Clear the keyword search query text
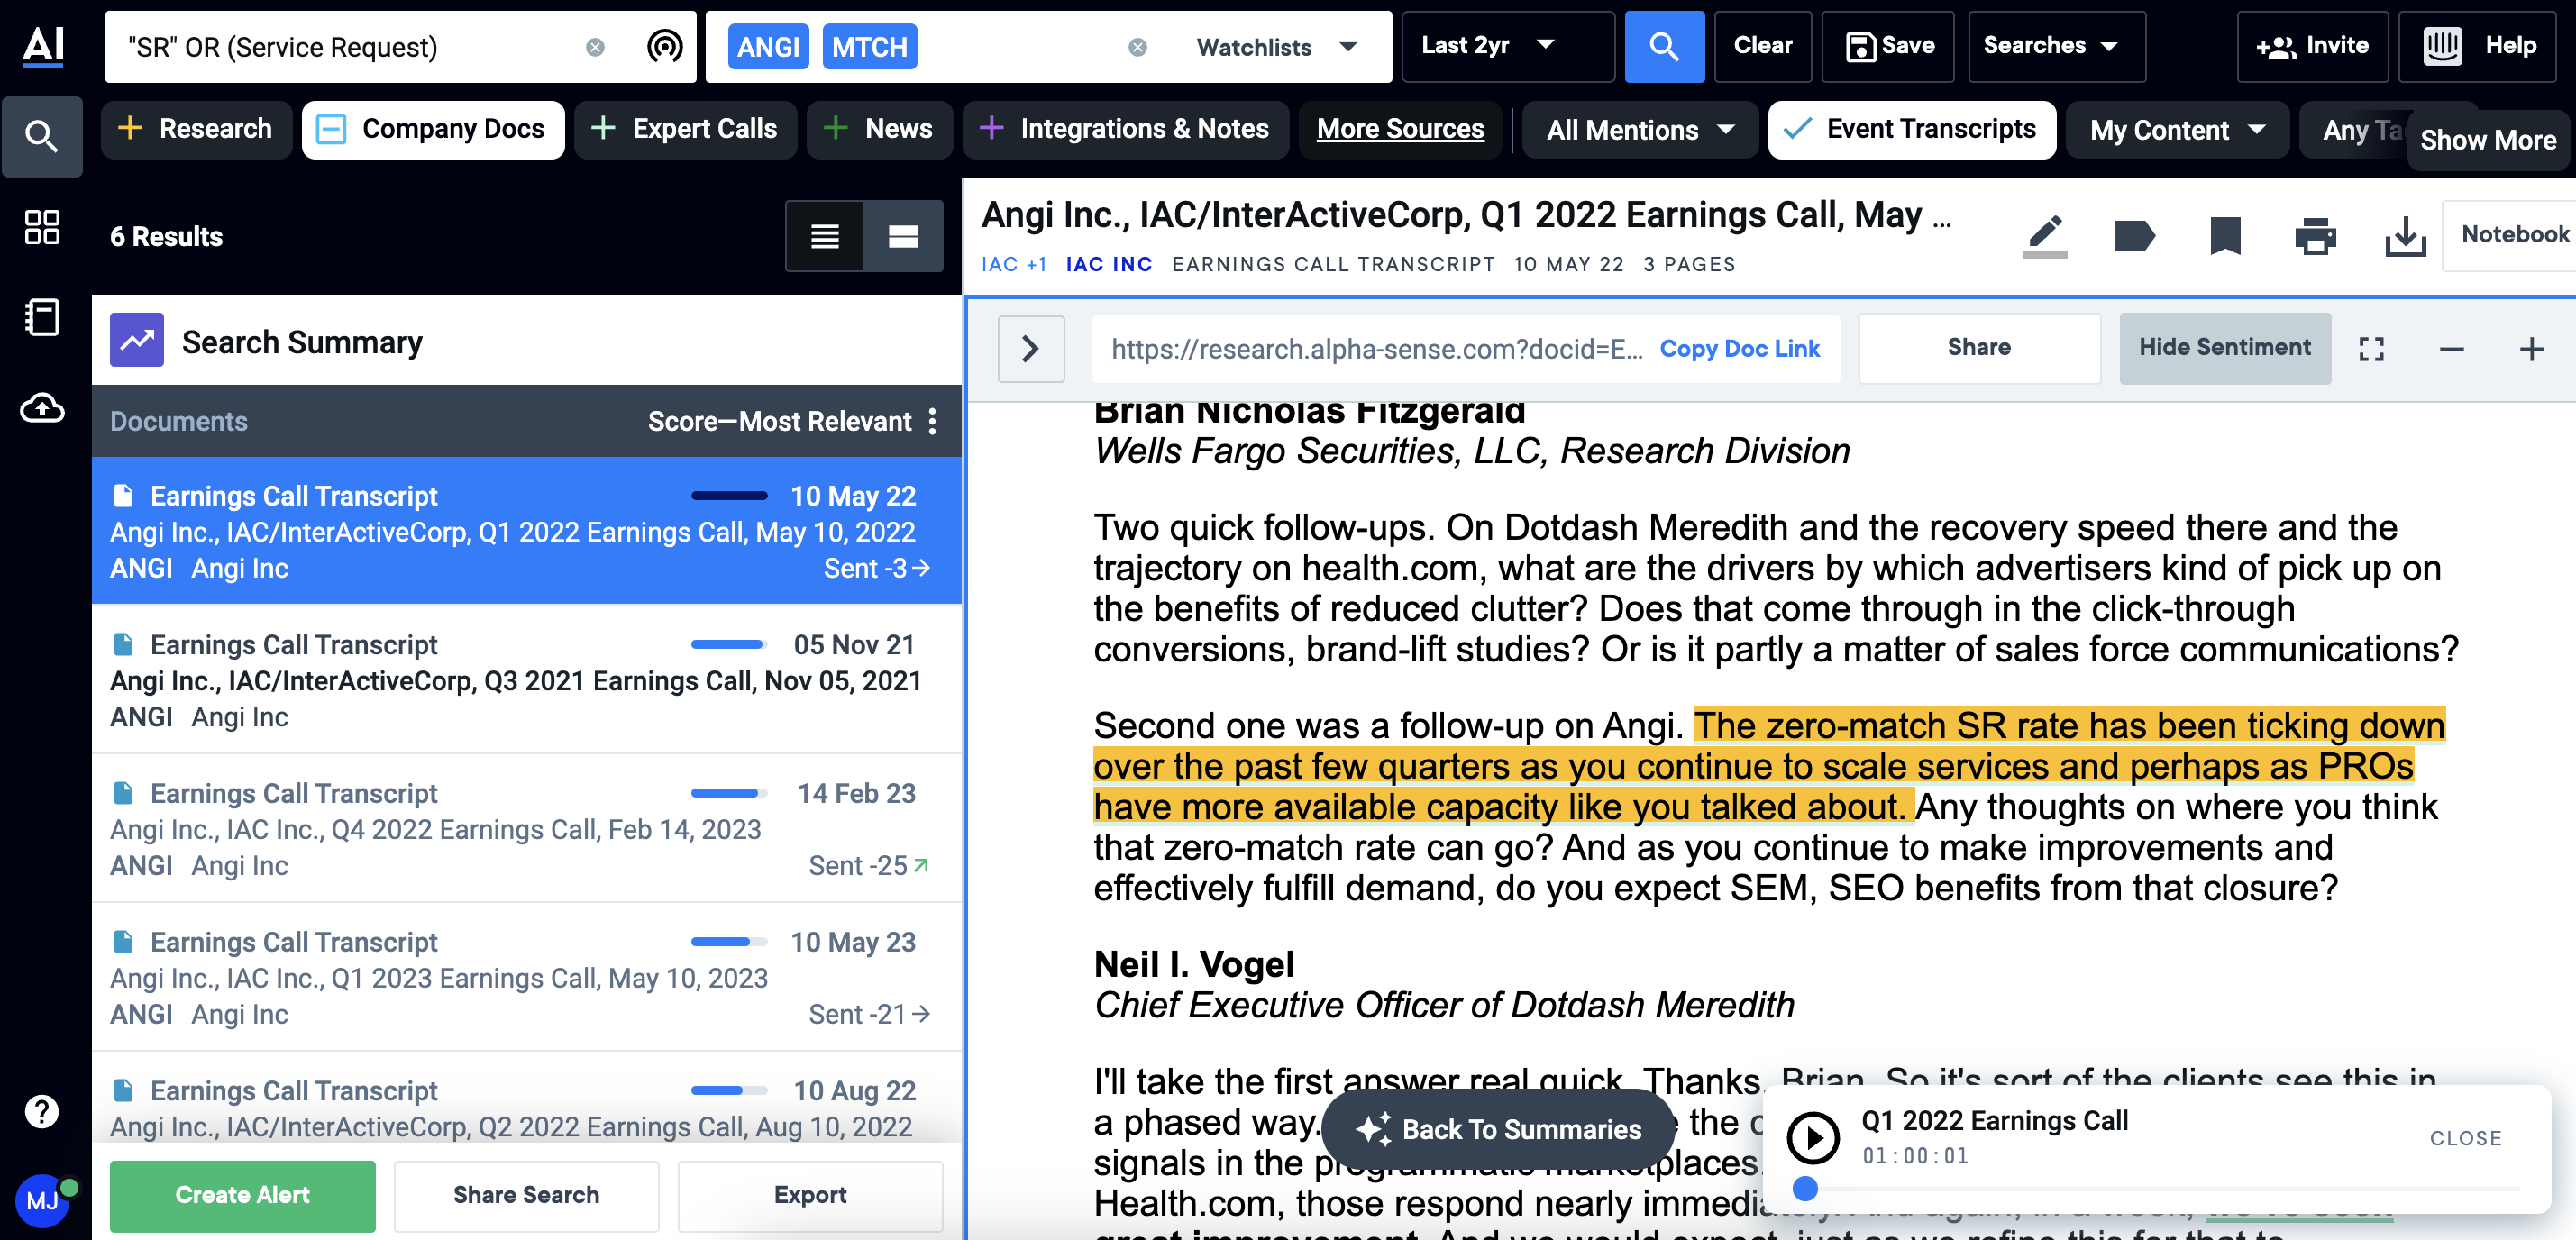This screenshot has height=1240, width=2576. tap(595, 47)
